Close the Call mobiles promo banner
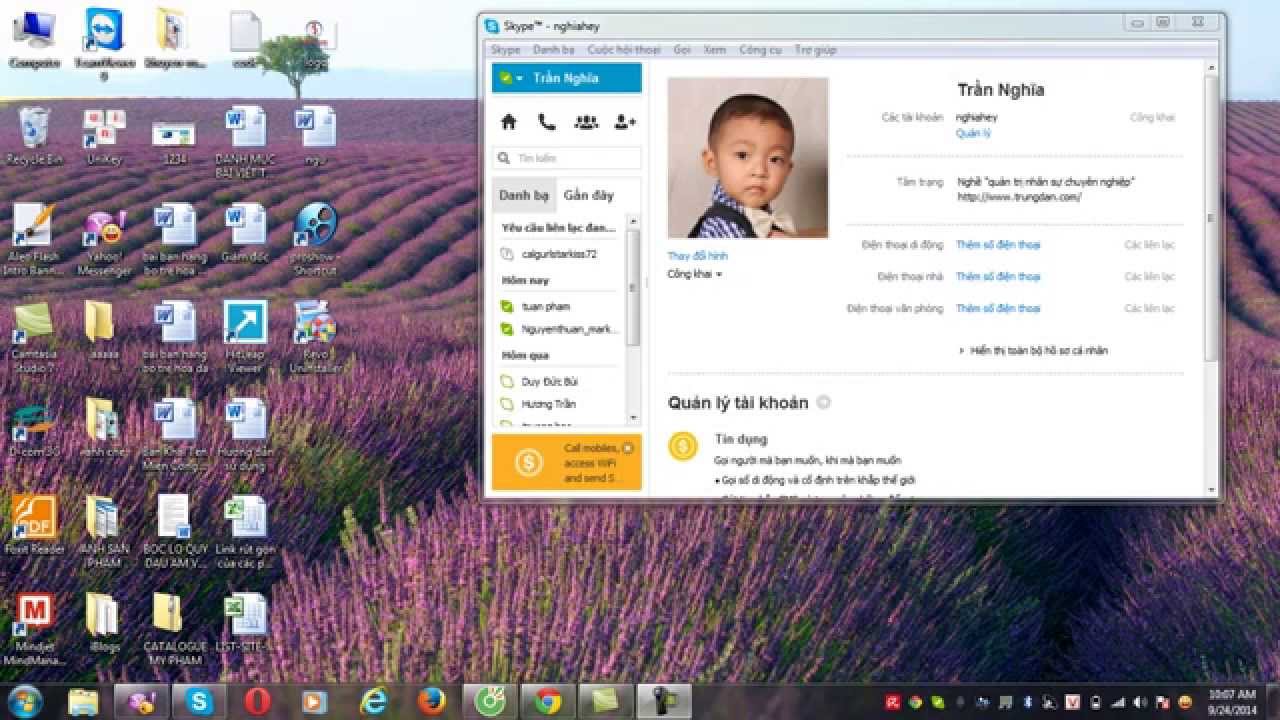Image resolution: width=1280 pixels, height=720 pixels. (627, 448)
